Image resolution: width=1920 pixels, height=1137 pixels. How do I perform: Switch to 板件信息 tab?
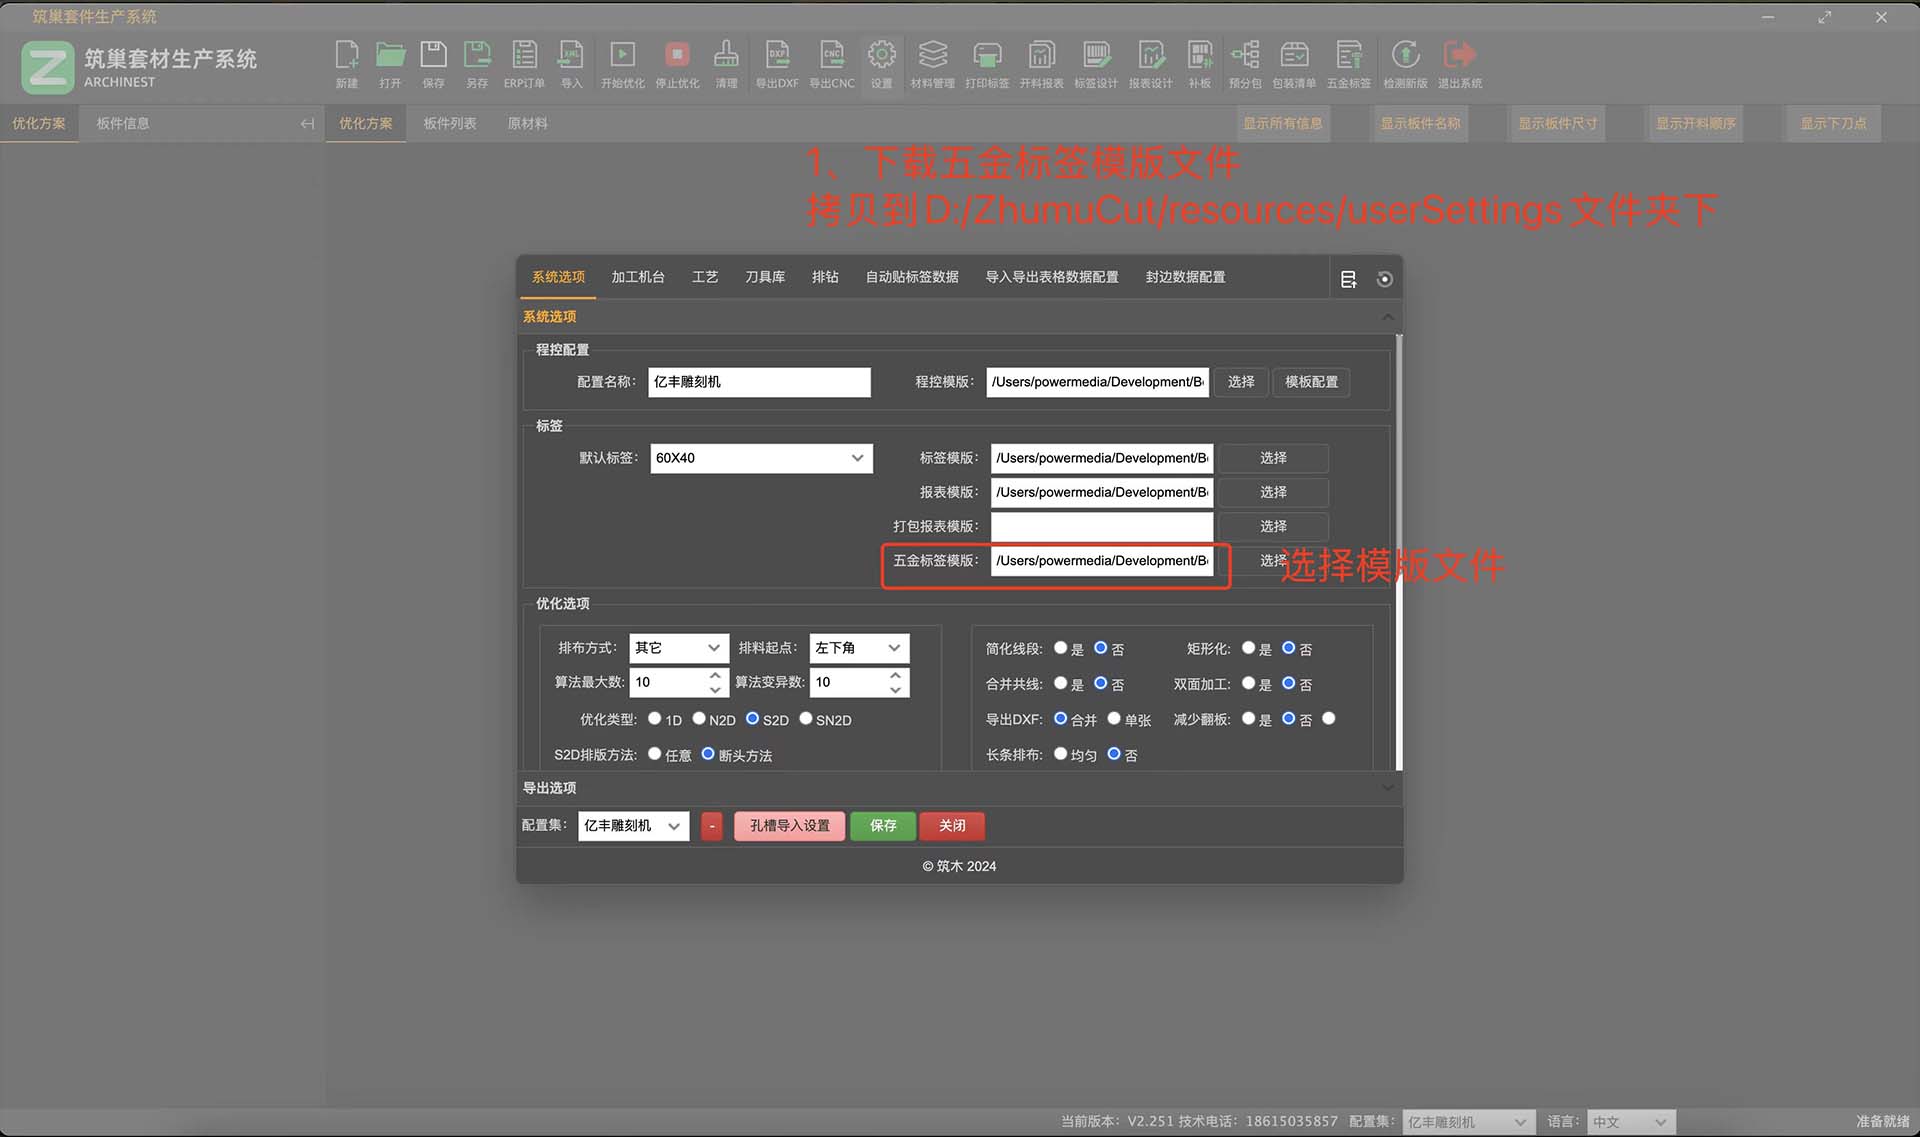[123, 124]
